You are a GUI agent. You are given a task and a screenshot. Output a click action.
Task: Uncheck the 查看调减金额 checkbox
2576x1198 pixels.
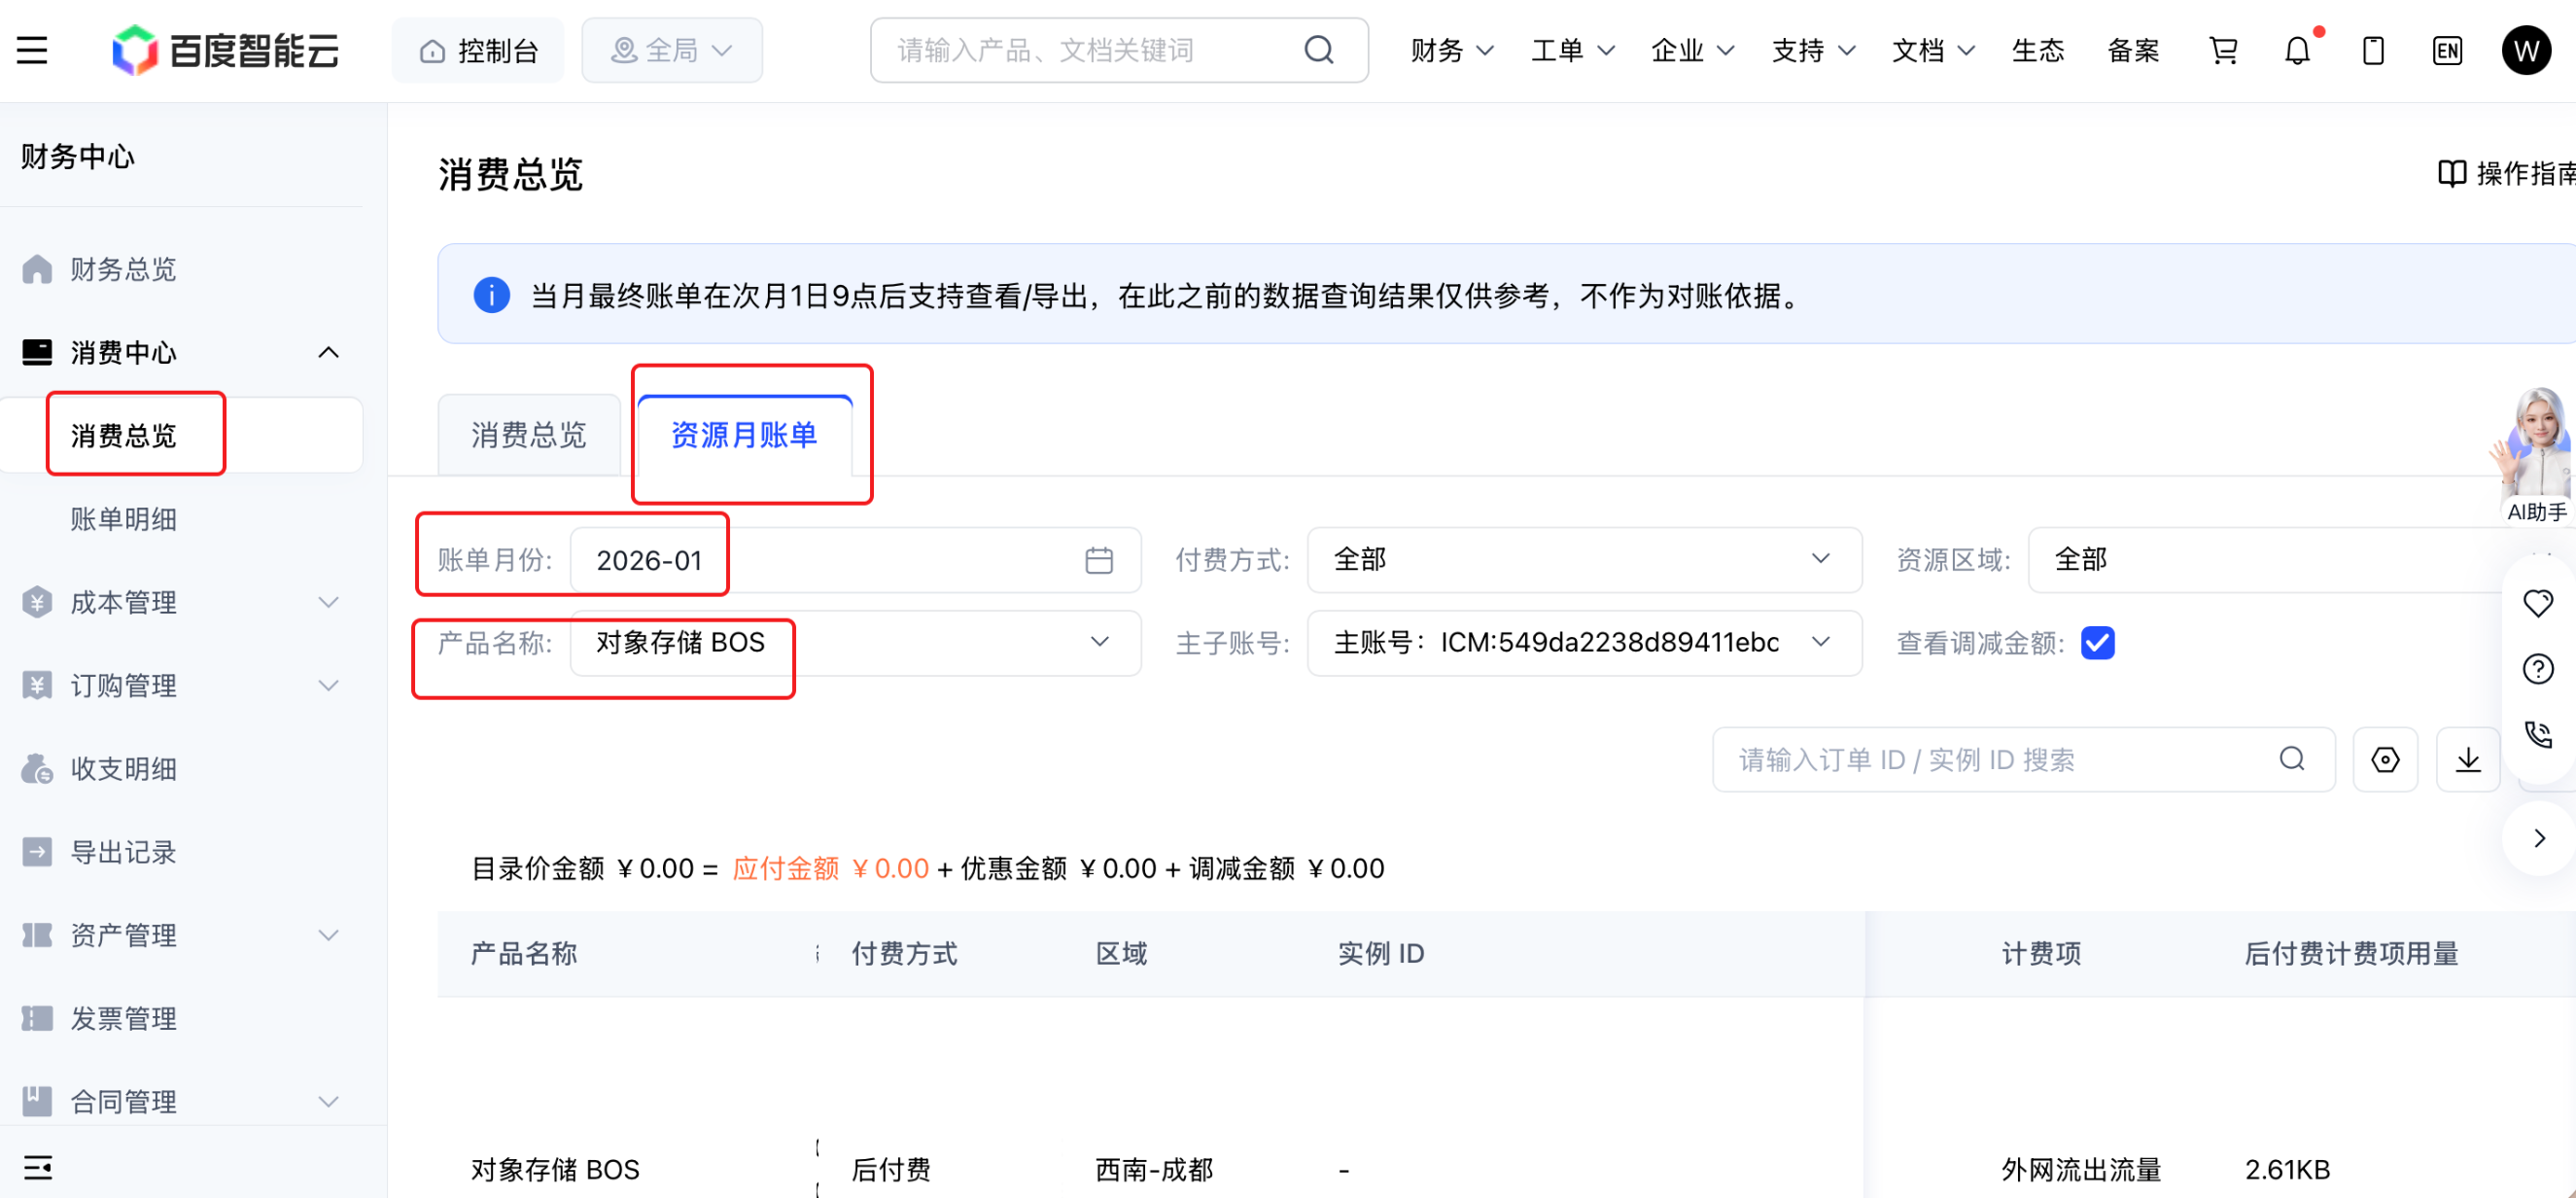point(2097,643)
